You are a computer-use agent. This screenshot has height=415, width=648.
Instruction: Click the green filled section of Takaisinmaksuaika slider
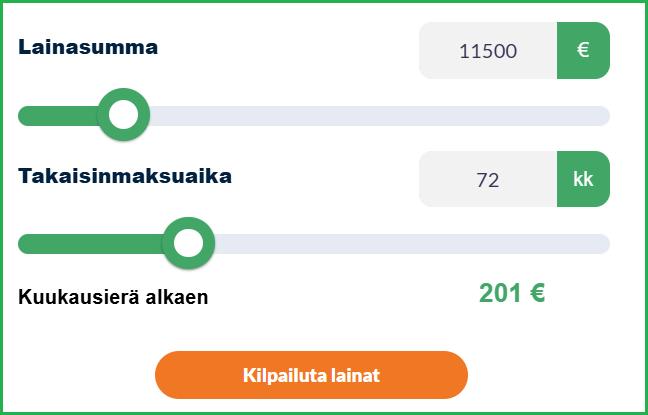click(x=90, y=244)
